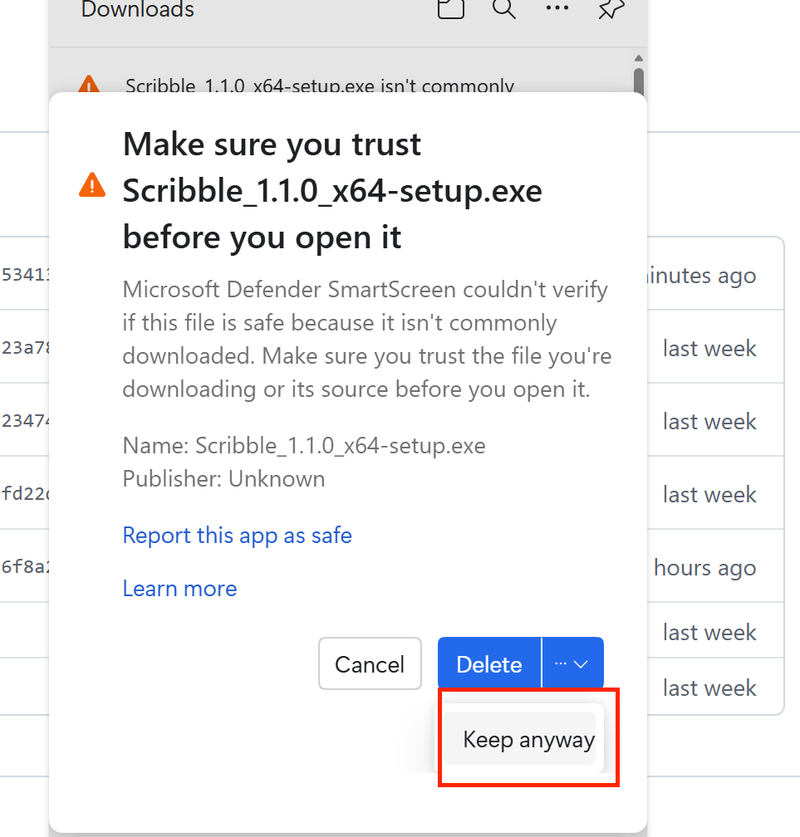
Task: Pin the Downloads panel
Action: click(x=611, y=9)
